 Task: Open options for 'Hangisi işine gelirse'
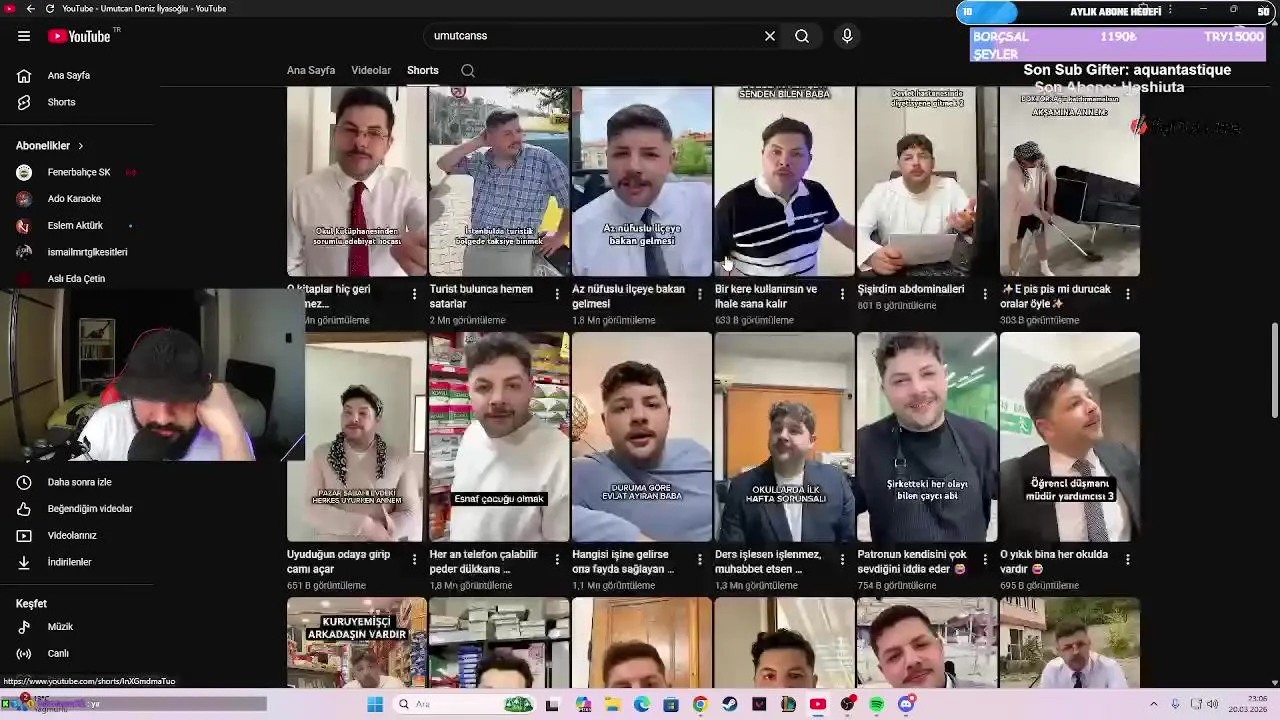click(700, 559)
